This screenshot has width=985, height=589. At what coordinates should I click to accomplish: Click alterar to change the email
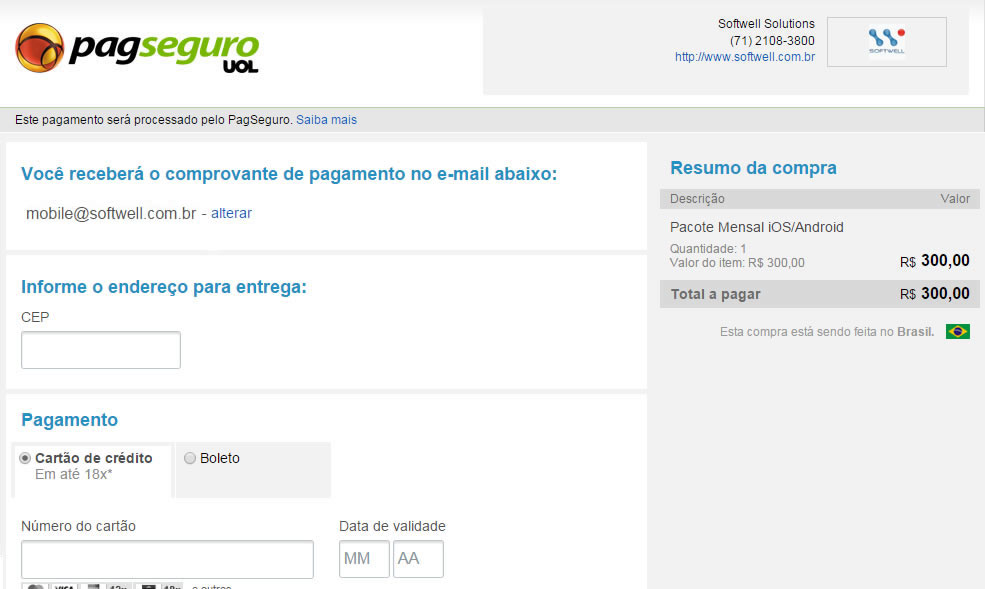click(231, 213)
